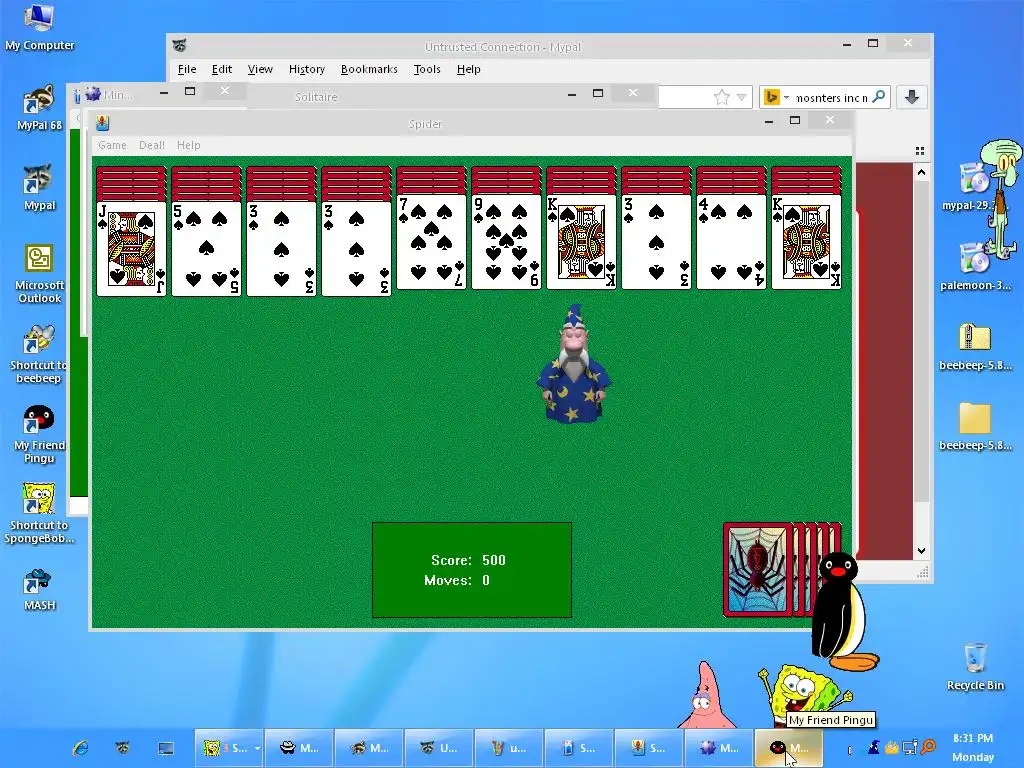Expand the SpongeBob taskbar group arrow
The image size is (1024, 768).
[257, 748]
